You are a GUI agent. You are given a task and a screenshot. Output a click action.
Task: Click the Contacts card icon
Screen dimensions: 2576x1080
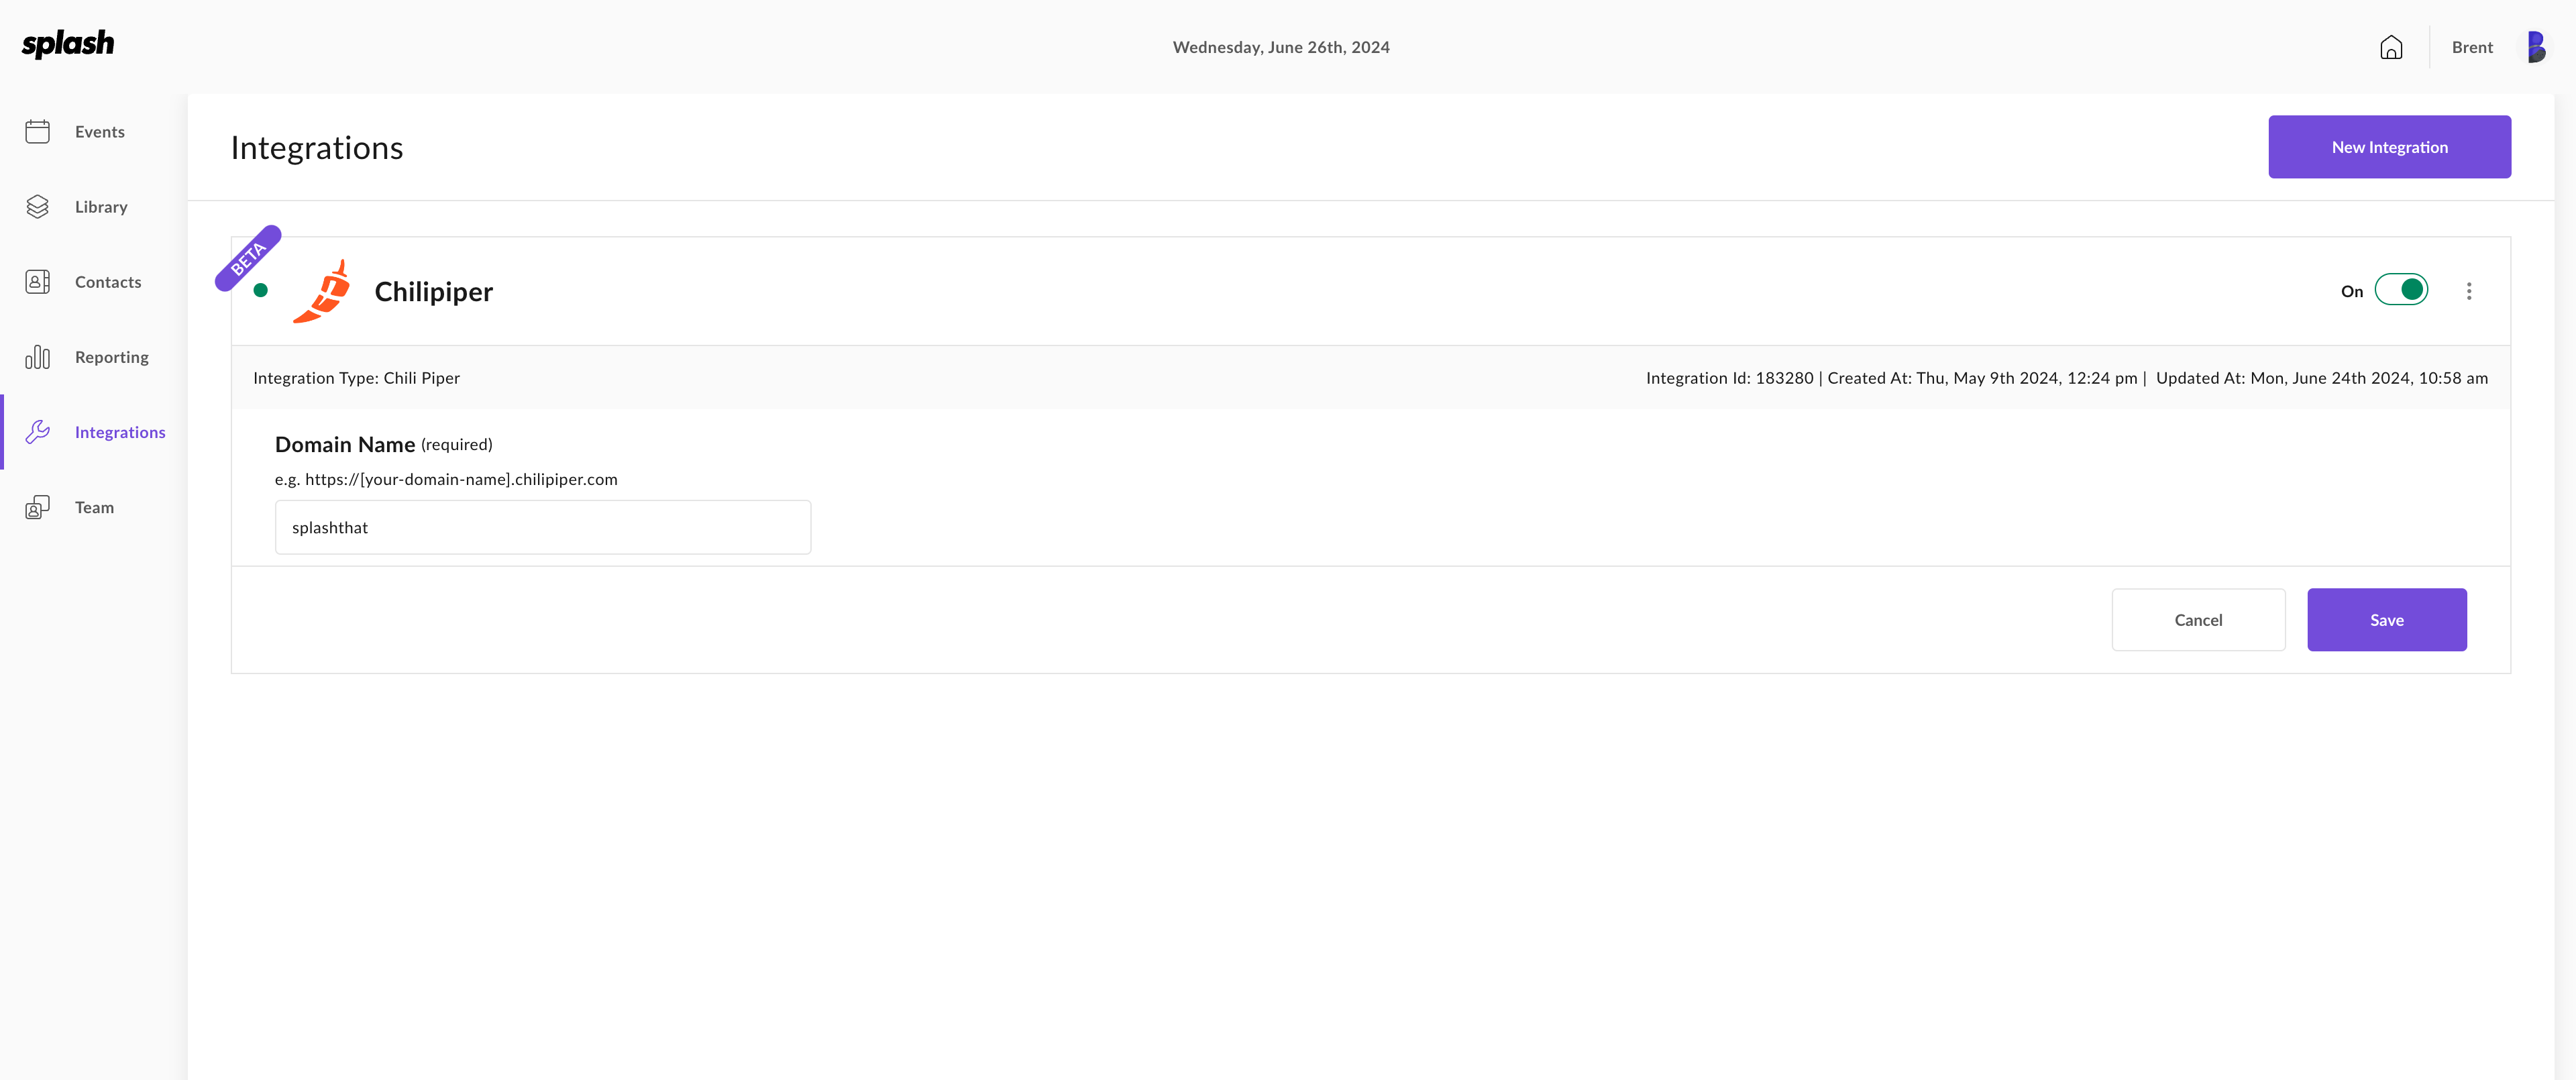[37, 282]
